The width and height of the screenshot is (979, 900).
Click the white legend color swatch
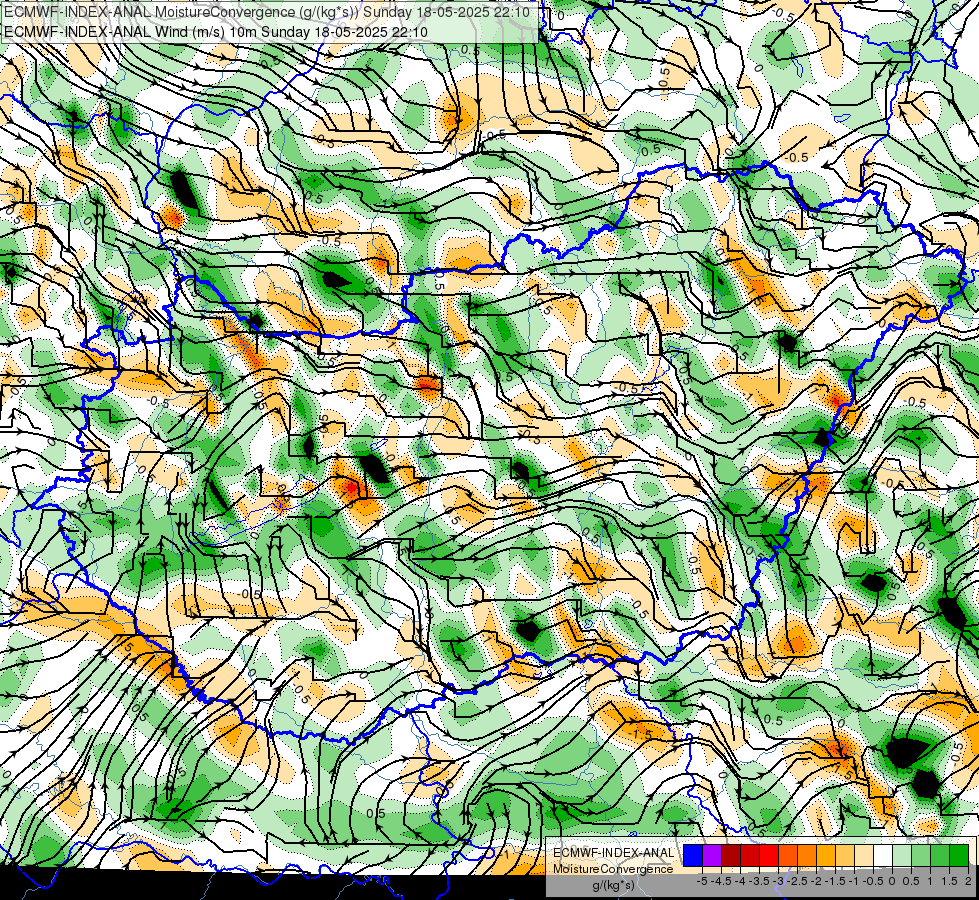click(x=883, y=855)
